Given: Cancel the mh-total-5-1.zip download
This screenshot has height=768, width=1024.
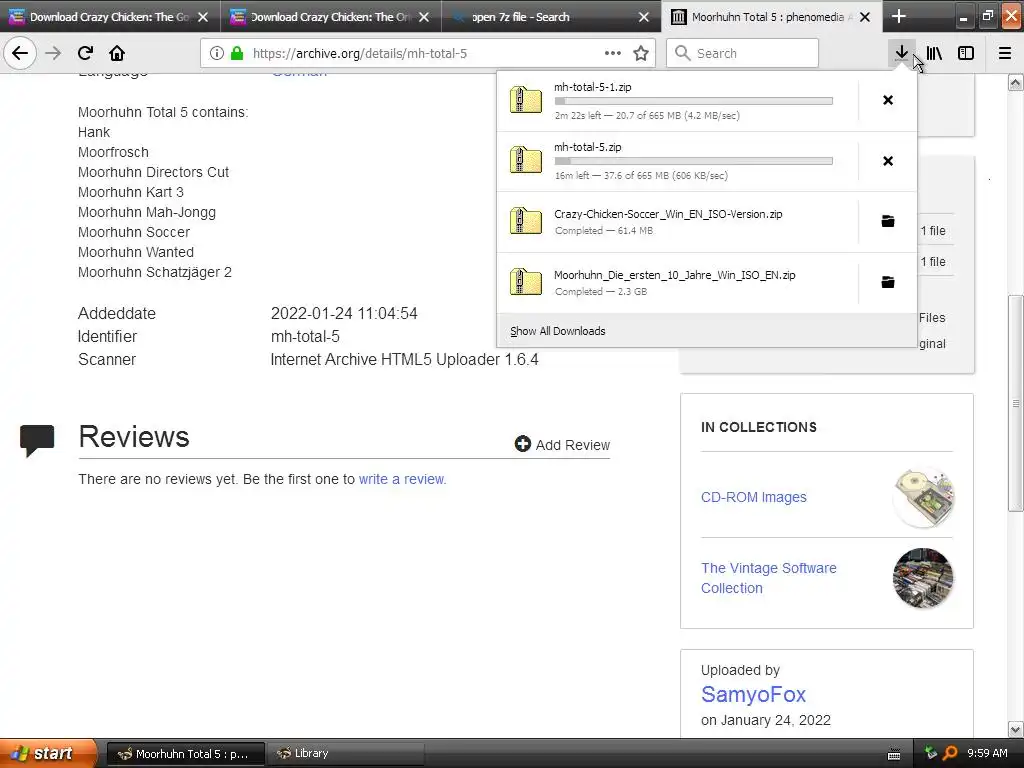Looking at the screenshot, I should (x=888, y=100).
